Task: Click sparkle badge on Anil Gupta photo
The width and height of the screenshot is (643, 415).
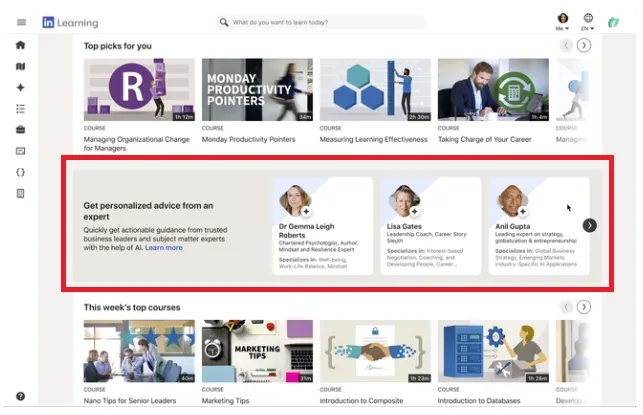Action: tap(522, 212)
